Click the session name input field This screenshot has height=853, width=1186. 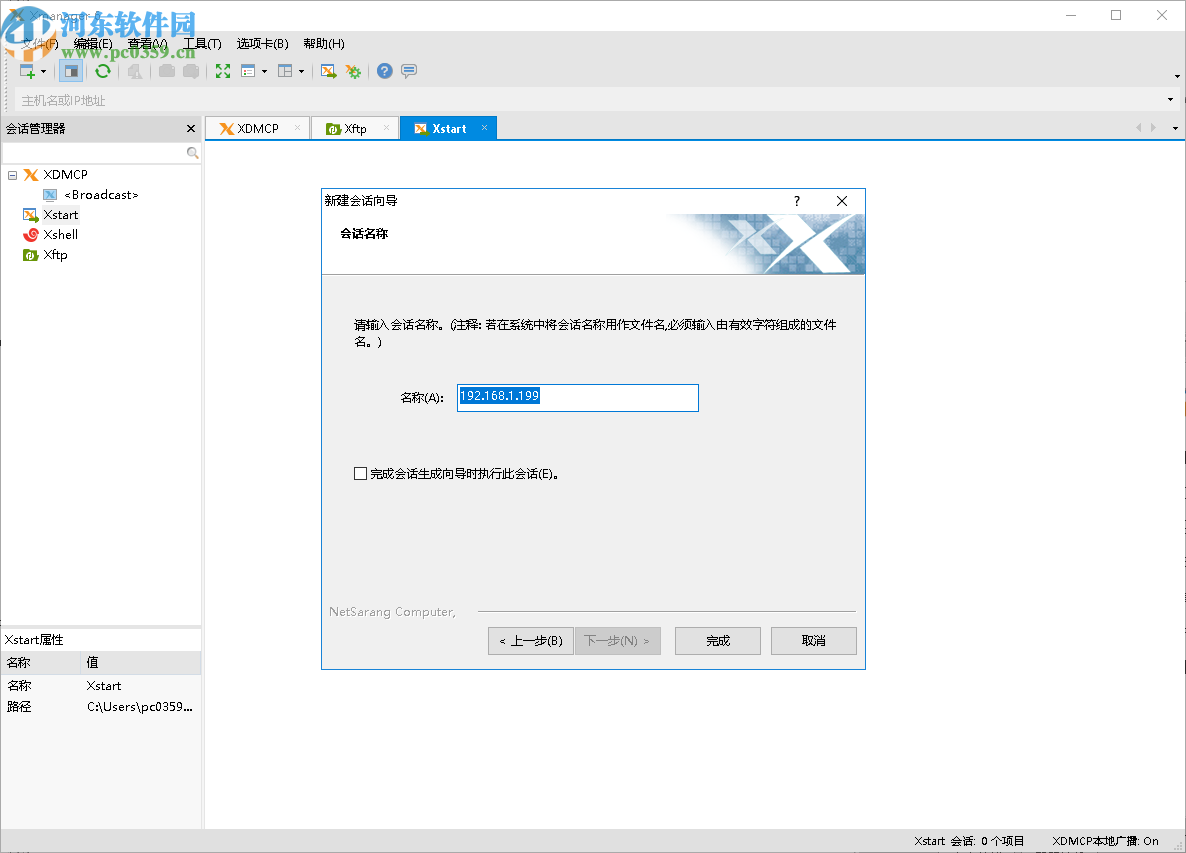coord(577,397)
